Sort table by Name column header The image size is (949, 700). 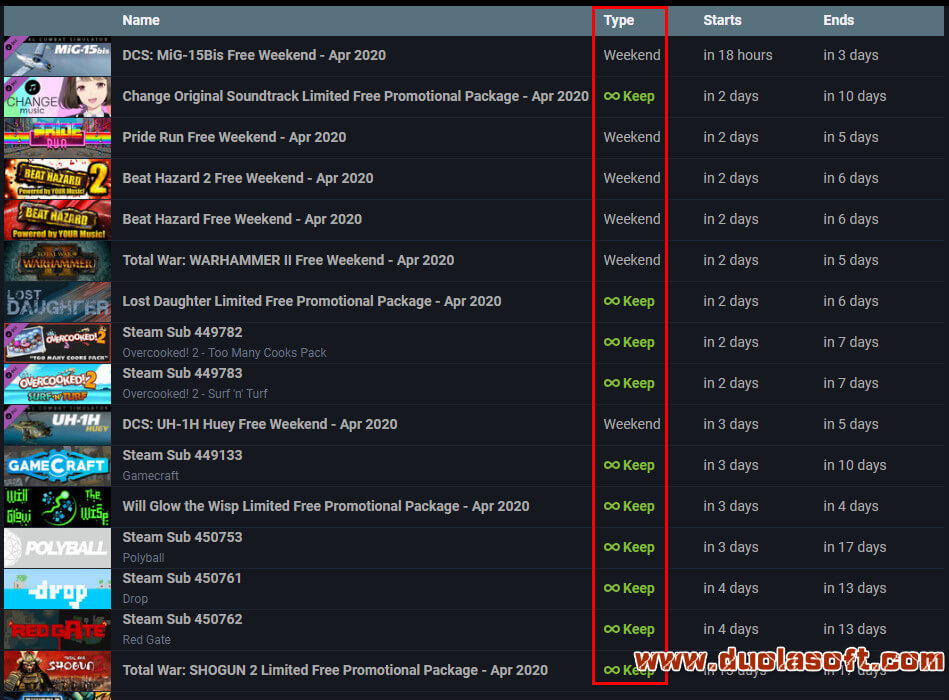coord(141,20)
